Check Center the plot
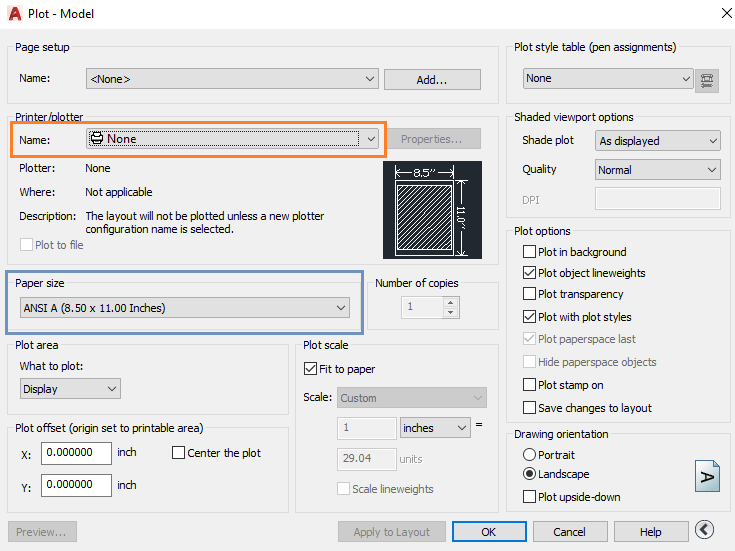 (x=178, y=453)
